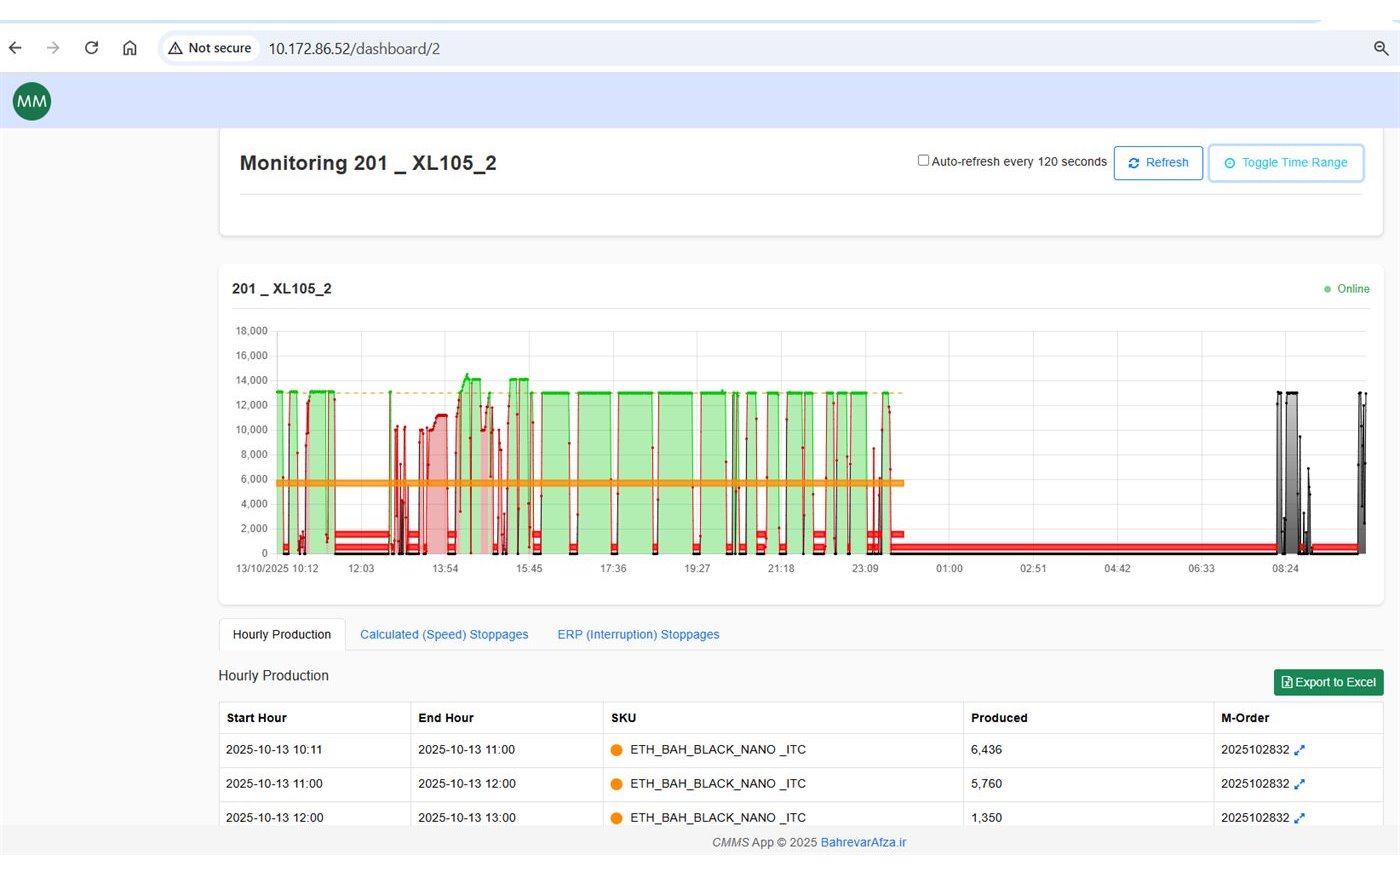The width and height of the screenshot is (1400, 875).
Task: Click the browser forward arrow
Action: (x=53, y=48)
